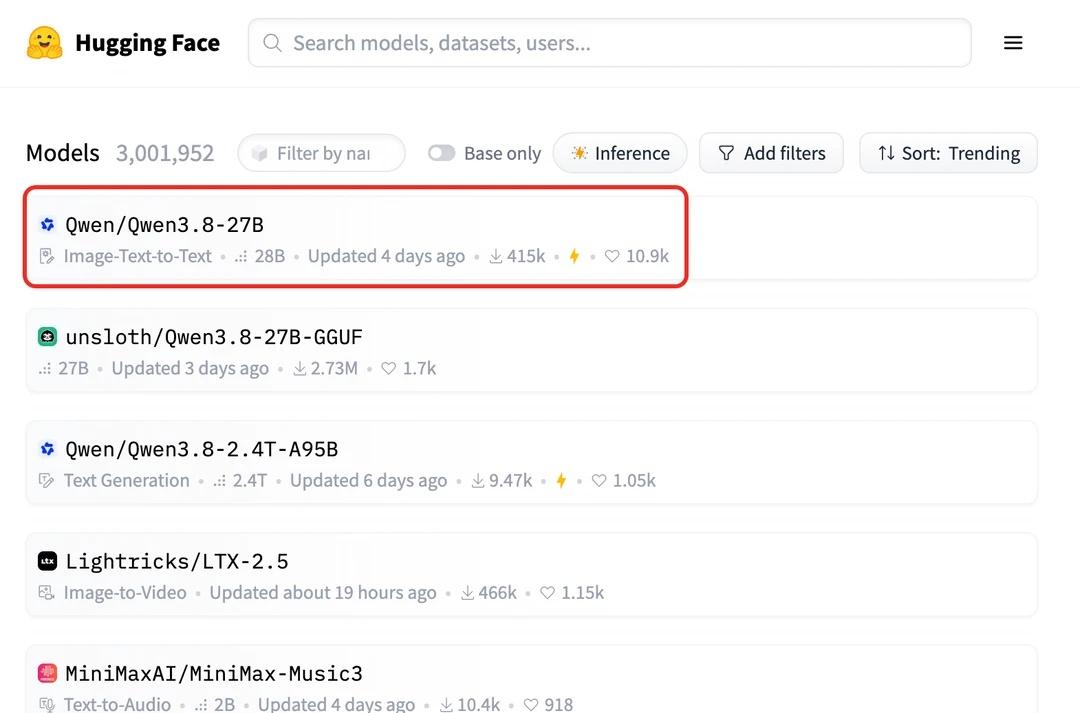The image size is (1080, 713).
Task: Open unsloth/Qwen3.8-27B-GGUF model link
Action: point(214,337)
